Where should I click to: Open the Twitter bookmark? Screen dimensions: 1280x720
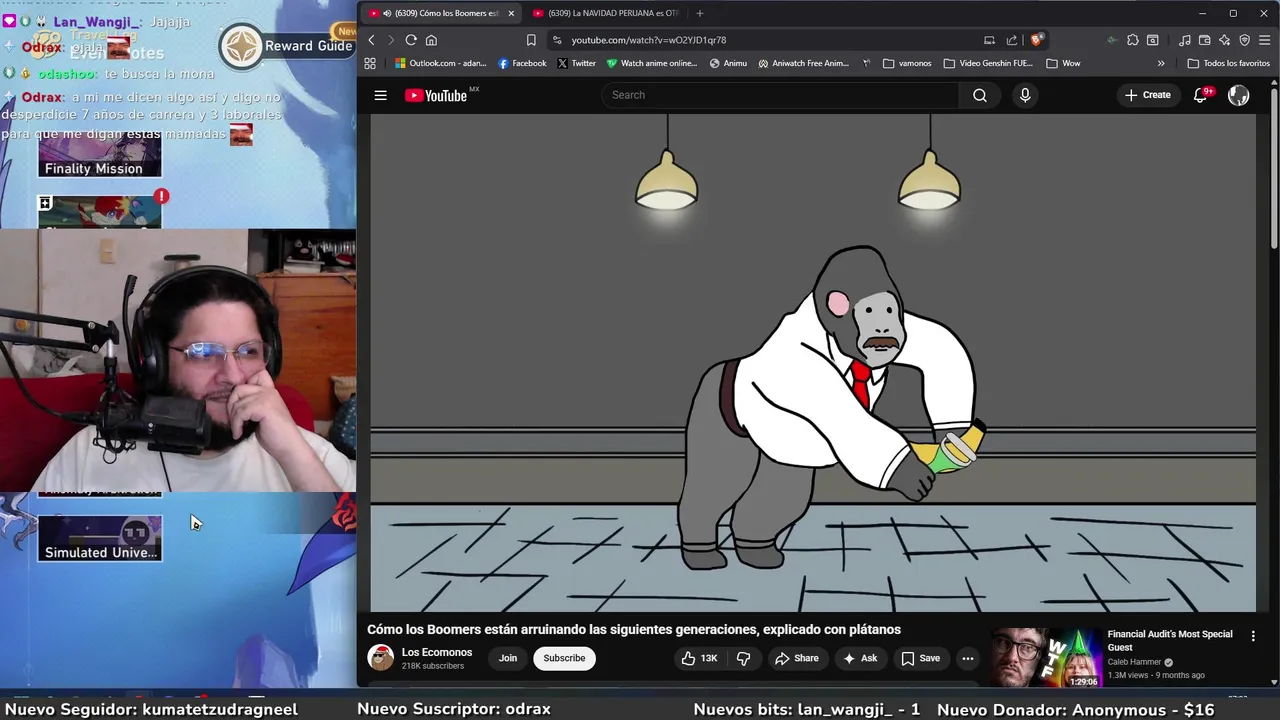(576, 63)
